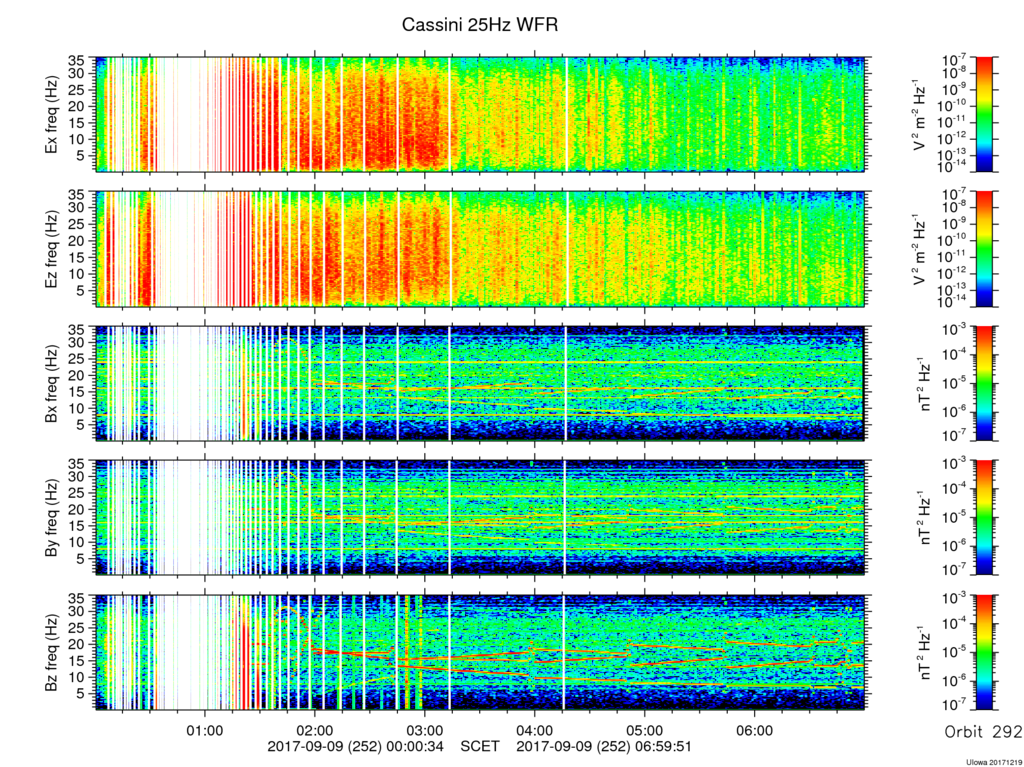Image resolution: width=1024 pixels, height=767 pixels.
Task: Click the By freq (Hz) axis label
Action: click(52, 518)
